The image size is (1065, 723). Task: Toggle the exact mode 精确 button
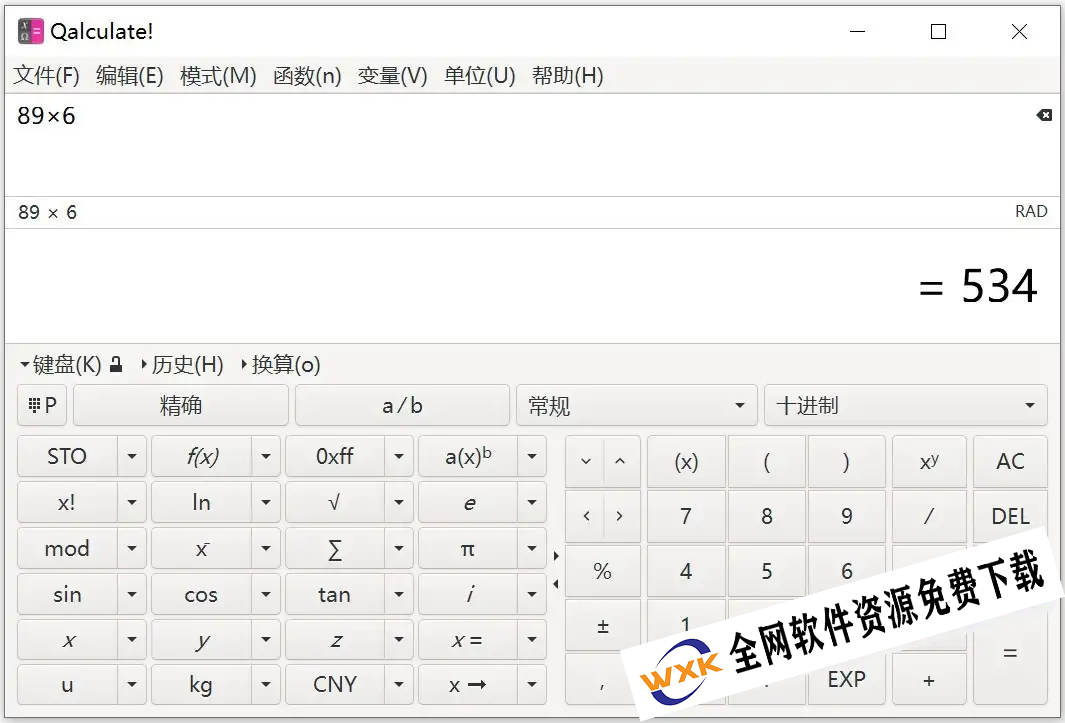click(181, 406)
